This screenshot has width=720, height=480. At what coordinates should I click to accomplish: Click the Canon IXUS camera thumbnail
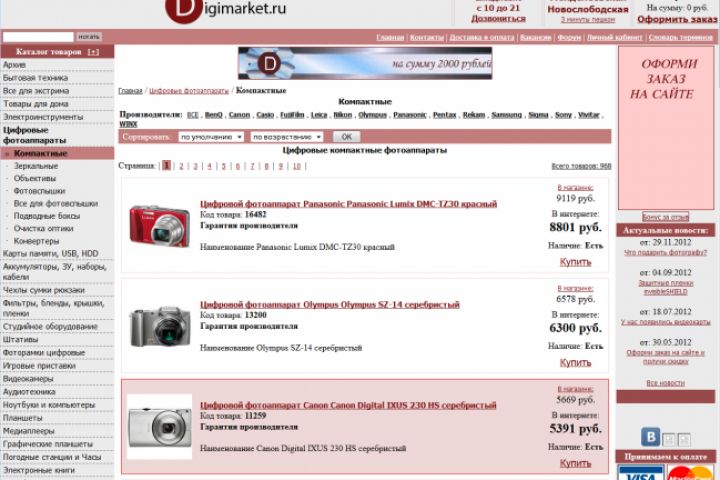[x=159, y=427]
